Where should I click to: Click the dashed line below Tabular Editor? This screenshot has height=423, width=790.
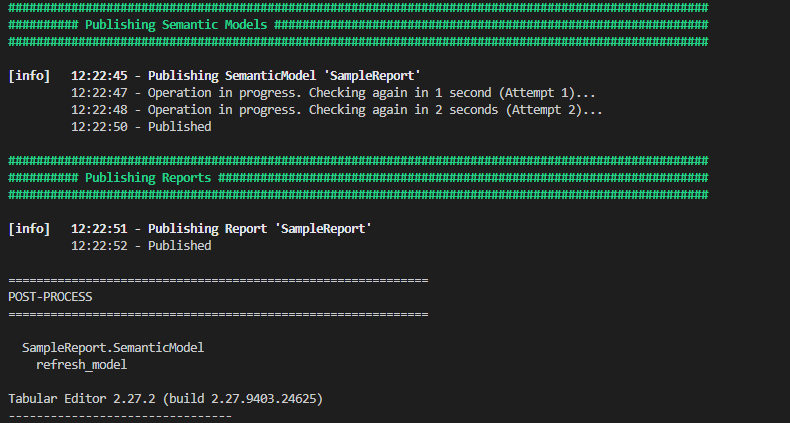coord(119,415)
